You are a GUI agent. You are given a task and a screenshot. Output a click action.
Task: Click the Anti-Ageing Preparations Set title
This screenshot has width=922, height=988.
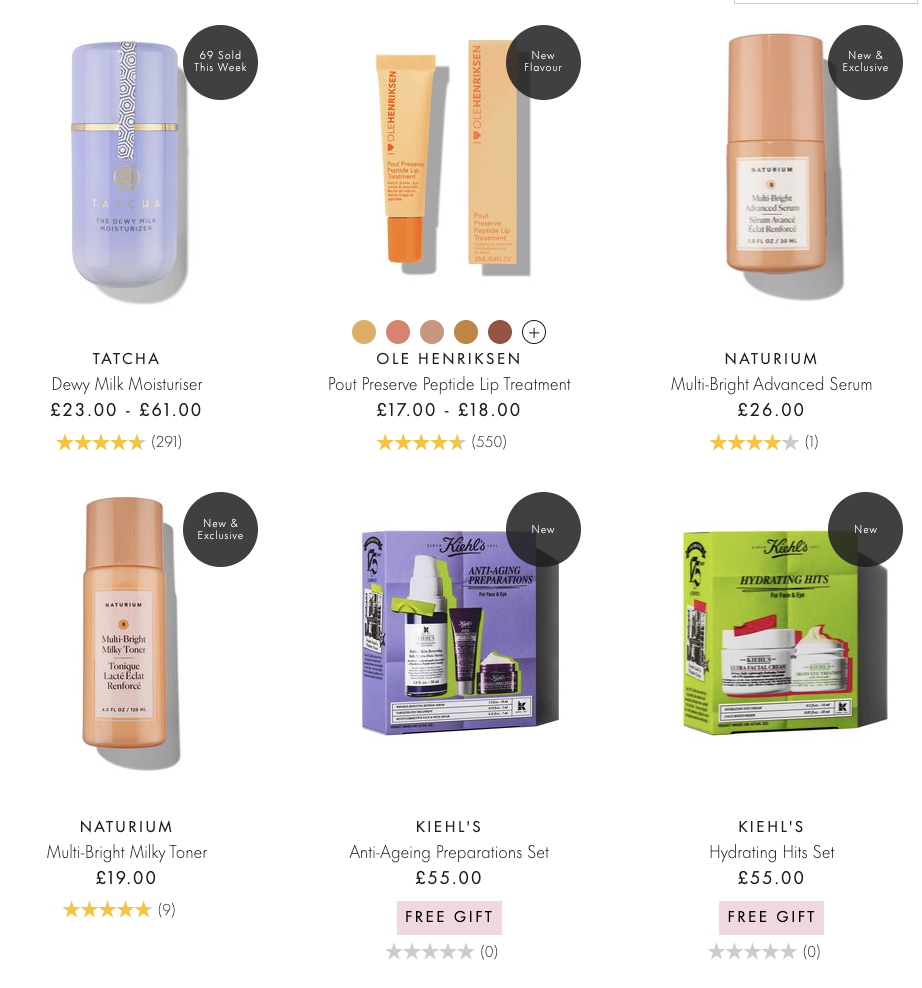pyautogui.click(x=449, y=852)
